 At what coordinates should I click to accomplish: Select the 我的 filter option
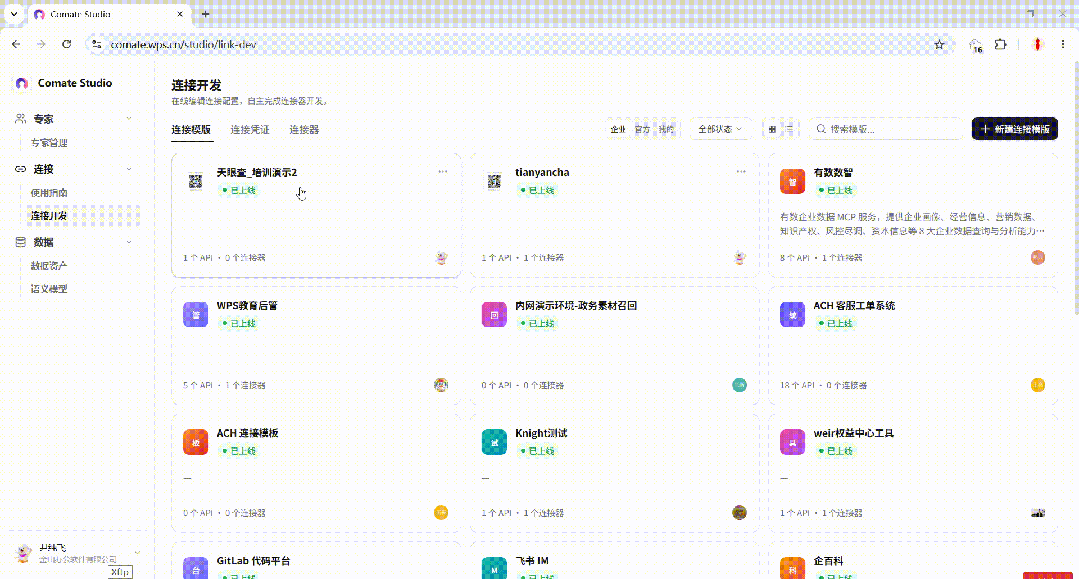(665, 129)
